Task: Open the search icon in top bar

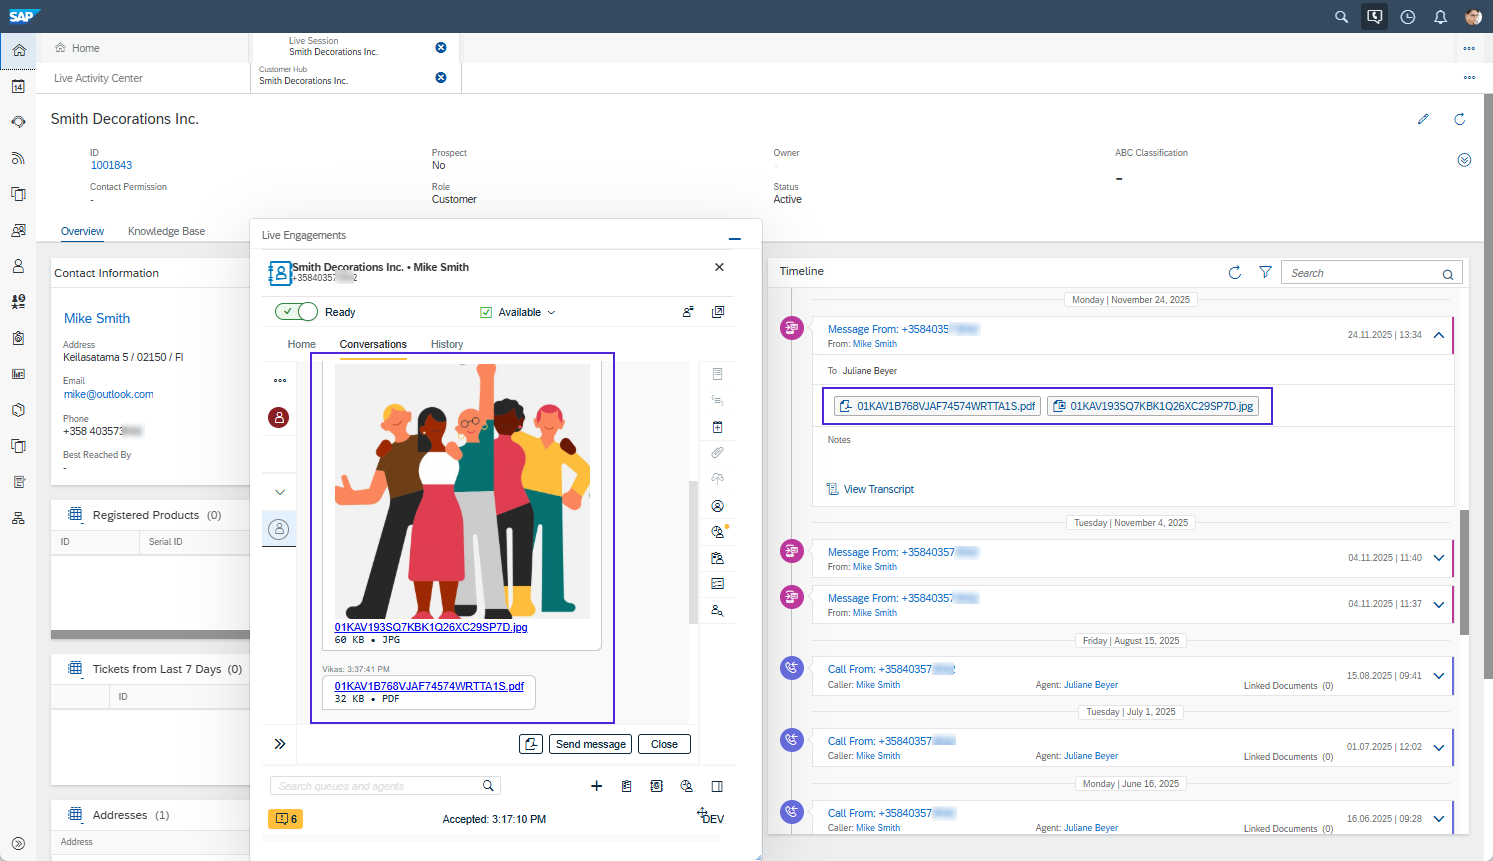Action: 1342,17
